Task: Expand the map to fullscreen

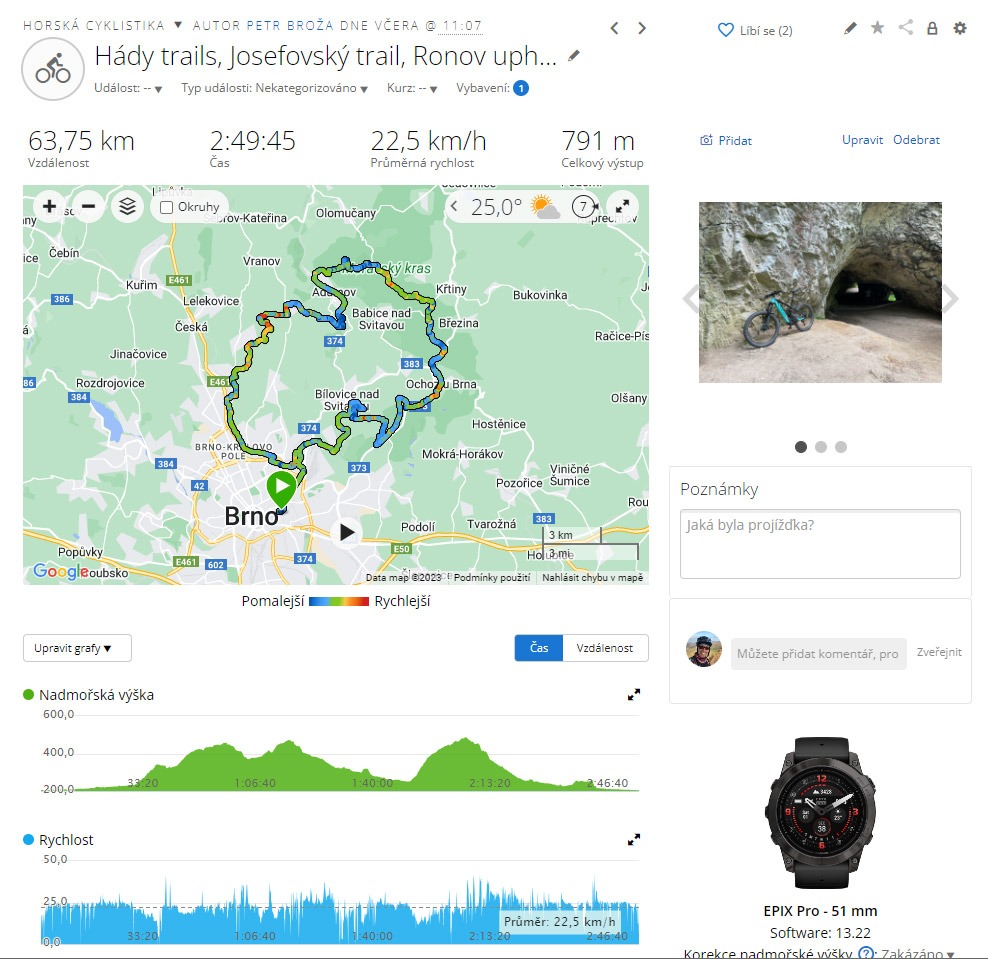Action: [x=622, y=206]
